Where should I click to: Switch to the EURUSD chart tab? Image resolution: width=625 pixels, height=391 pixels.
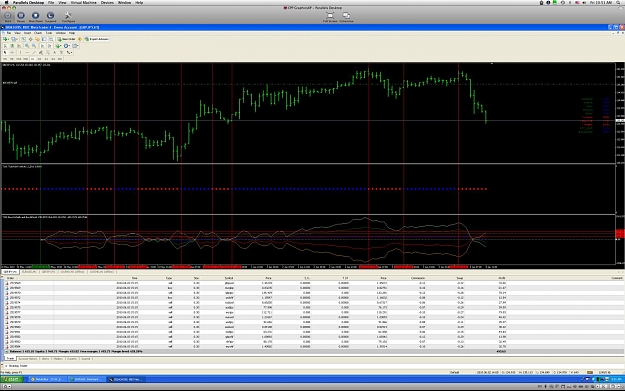click(29, 271)
